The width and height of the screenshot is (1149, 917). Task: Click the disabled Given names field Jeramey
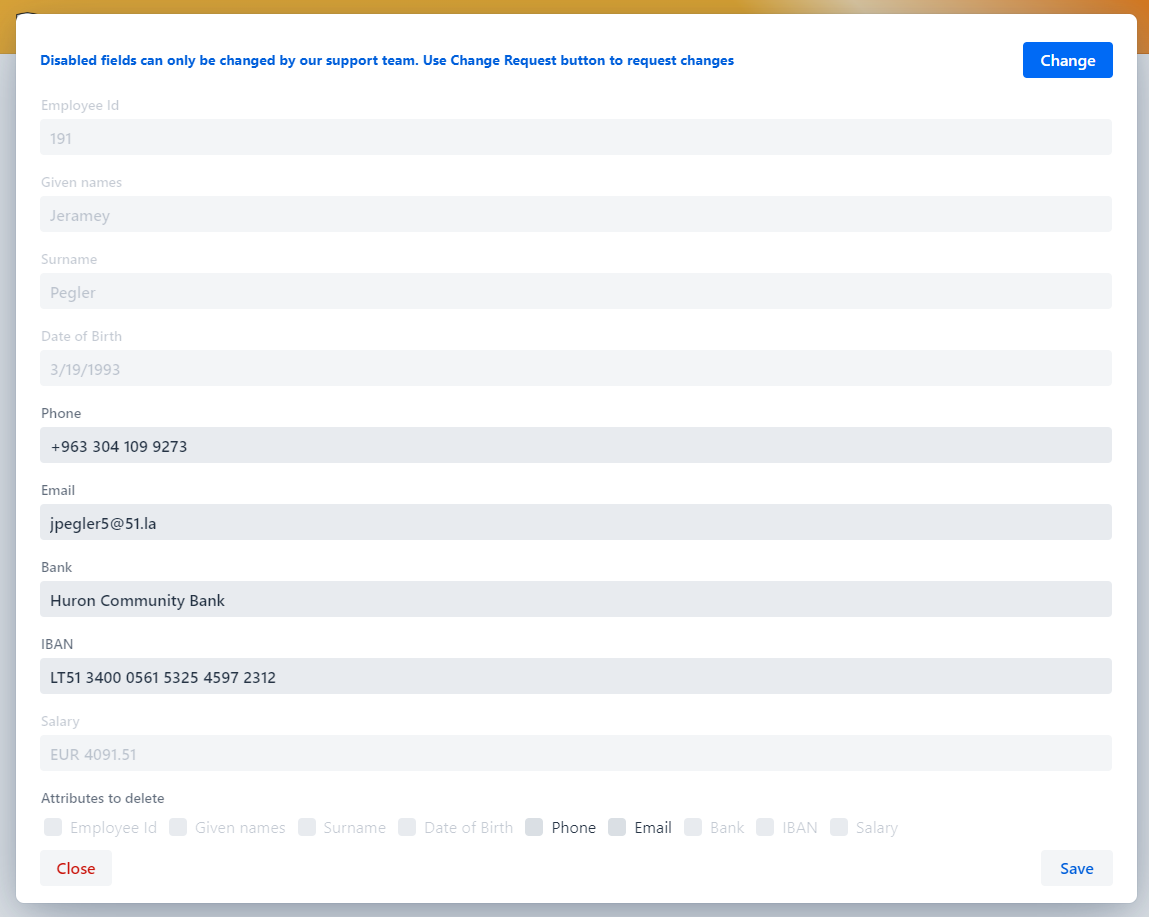[x=576, y=214]
